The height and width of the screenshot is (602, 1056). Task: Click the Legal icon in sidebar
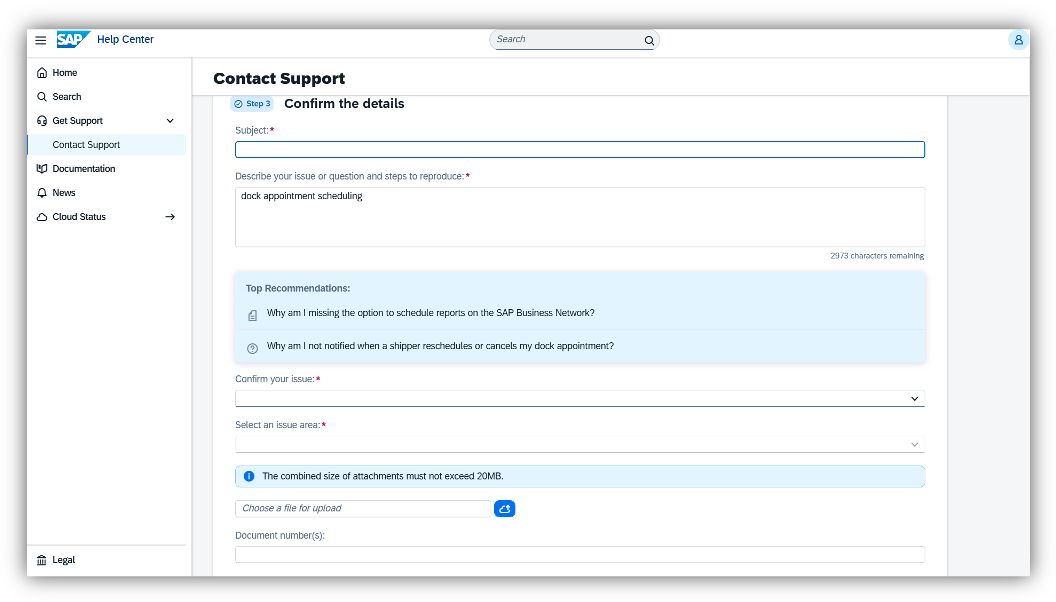coord(42,560)
